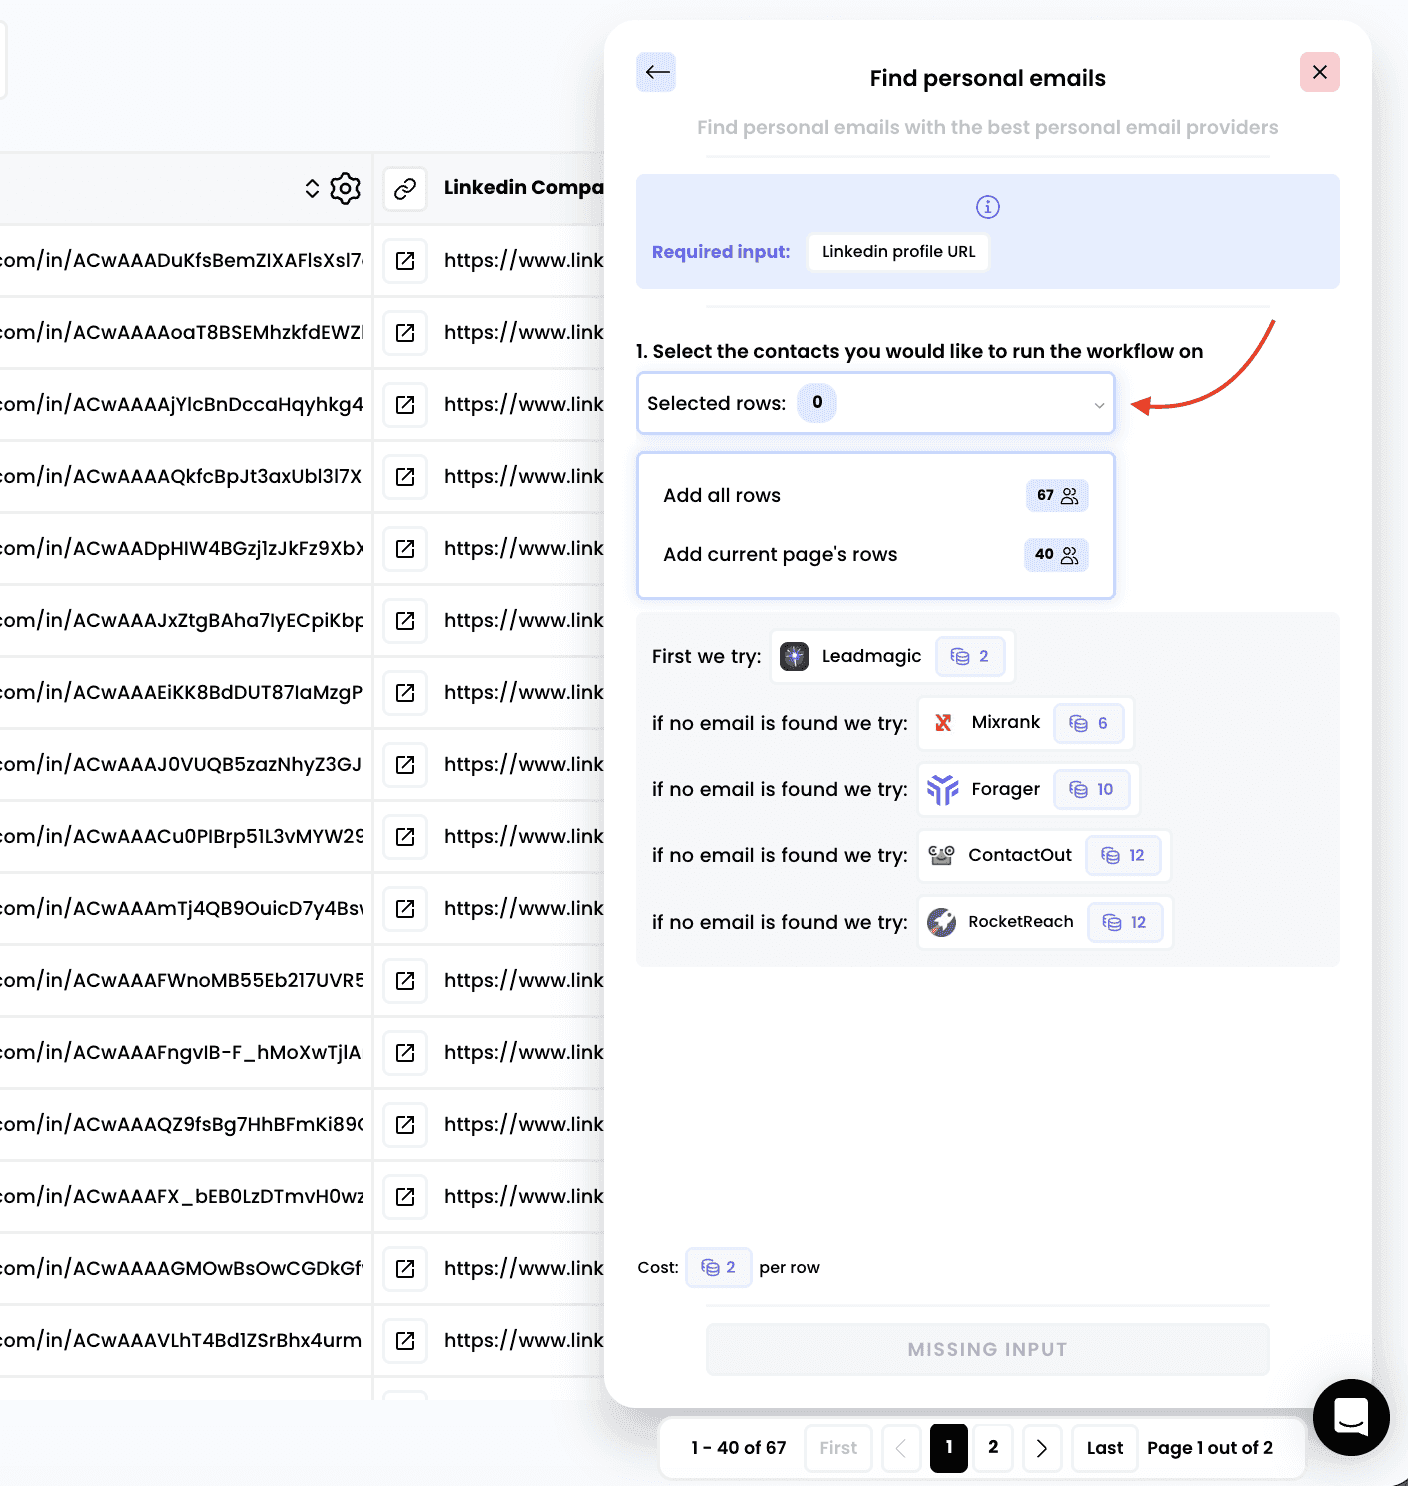Click the 'Page 1 out of 2' text

point(1210,1448)
